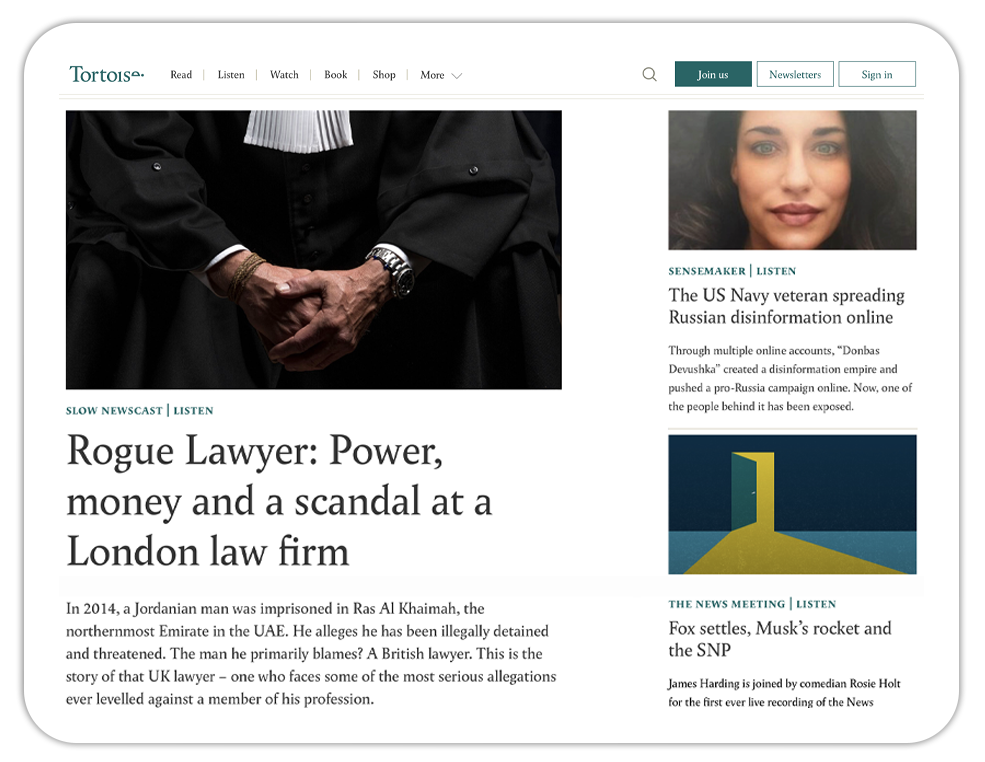Open the Read menu item
Image resolution: width=985 pixels, height=762 pixels.
click(x=181, y=75)
